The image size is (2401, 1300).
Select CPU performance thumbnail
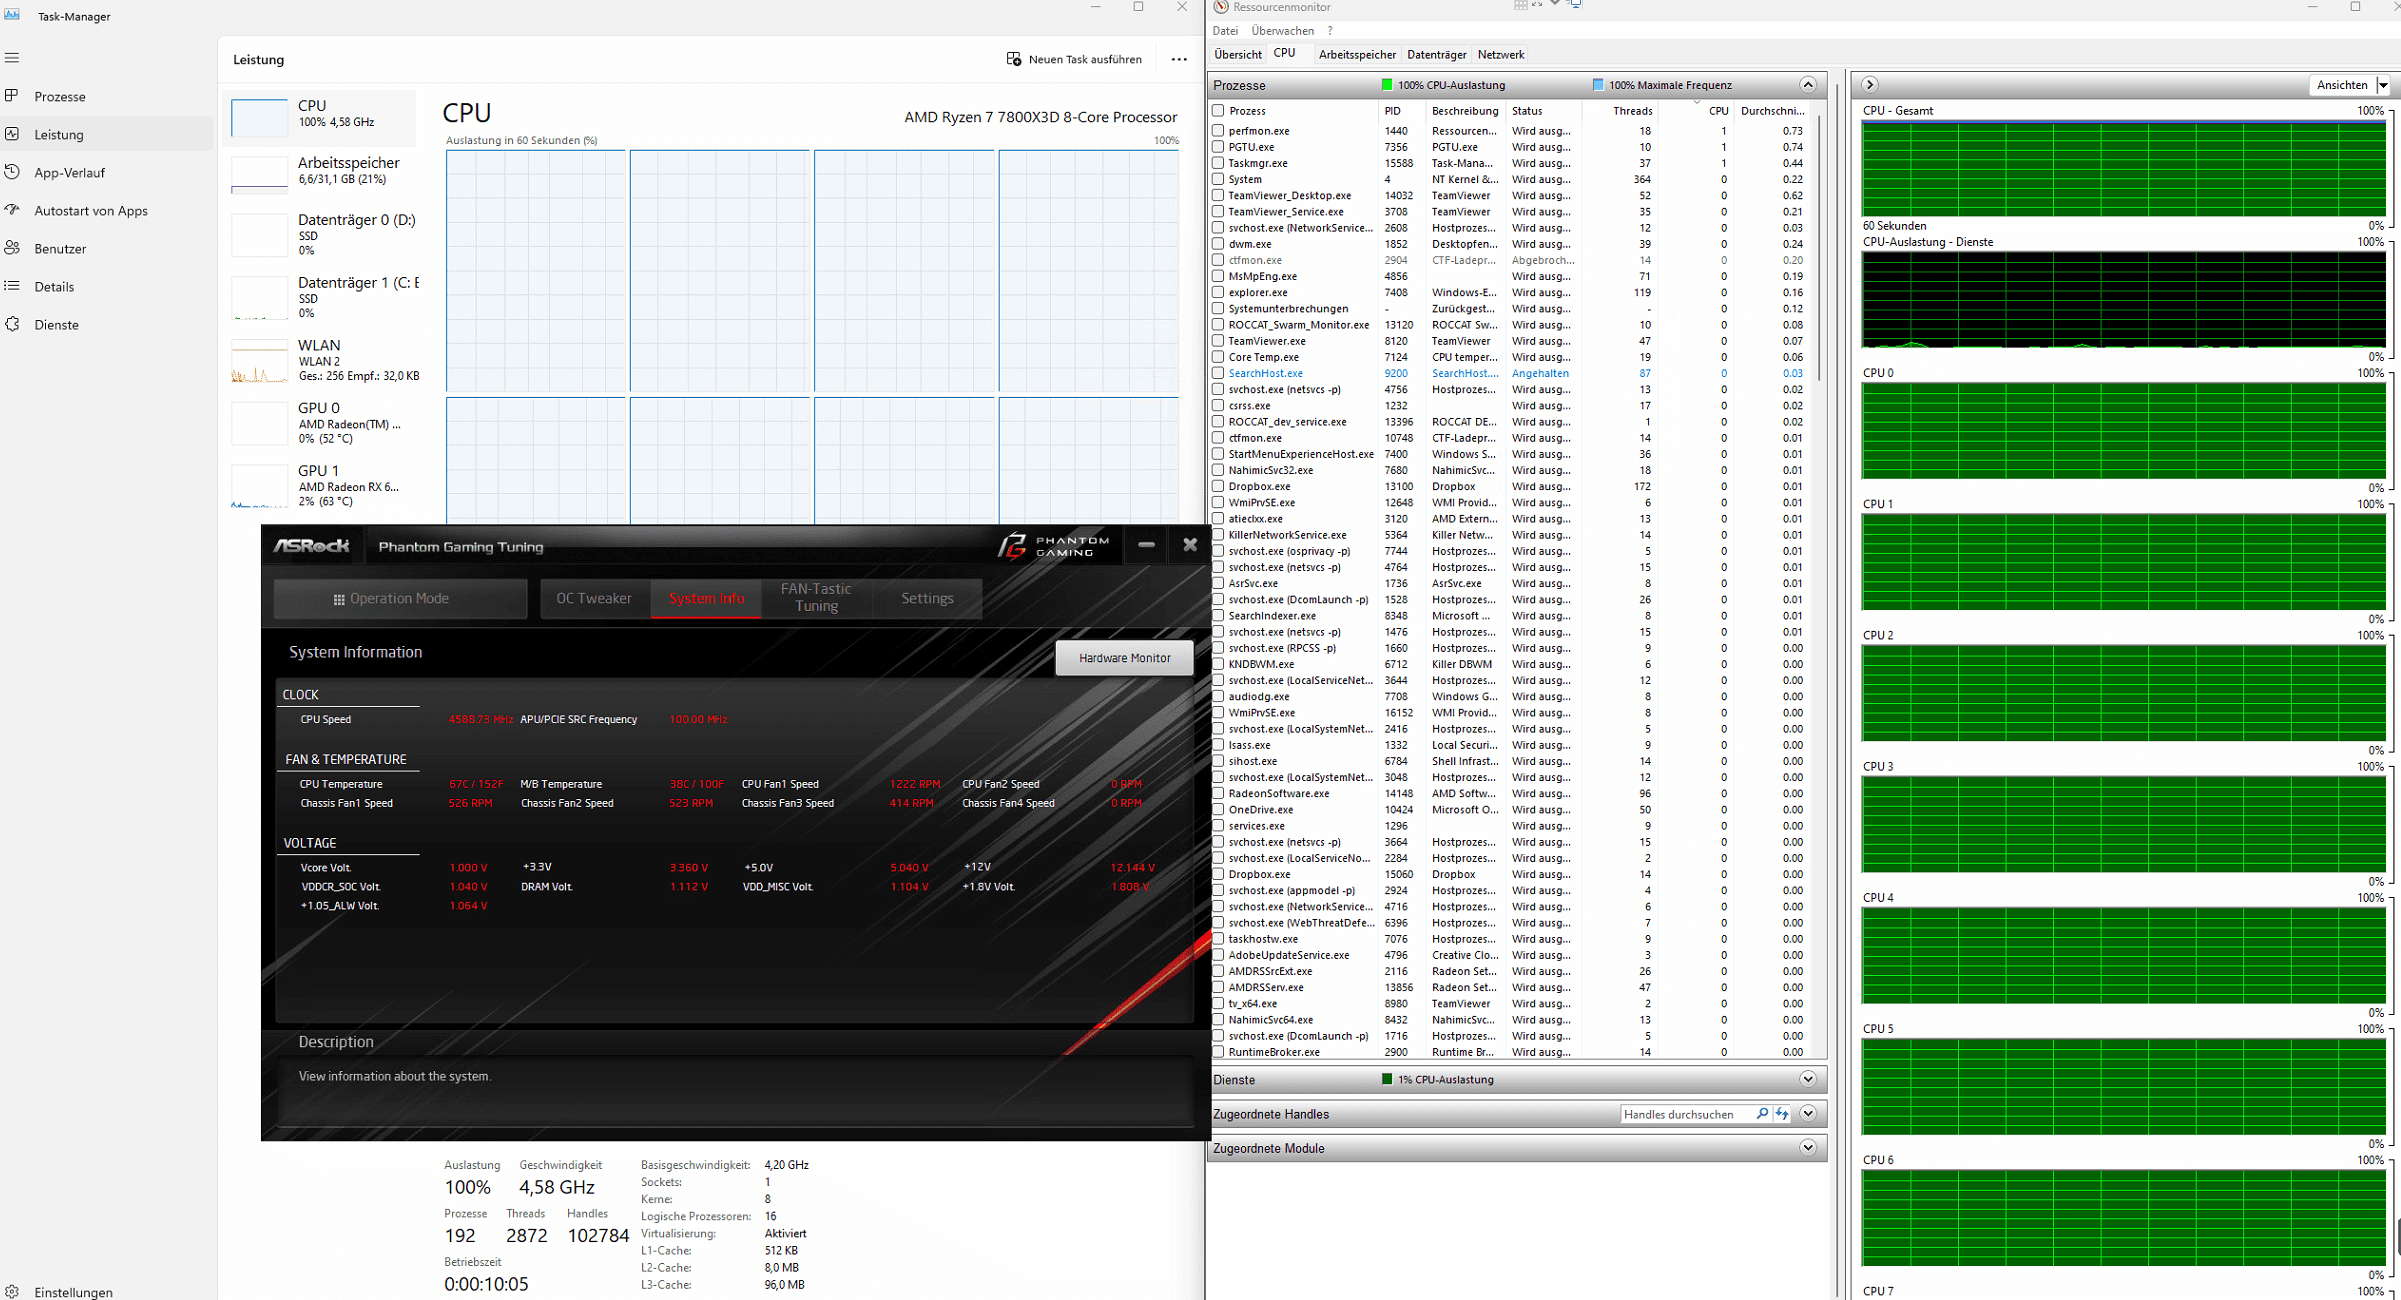pos(320,117)
